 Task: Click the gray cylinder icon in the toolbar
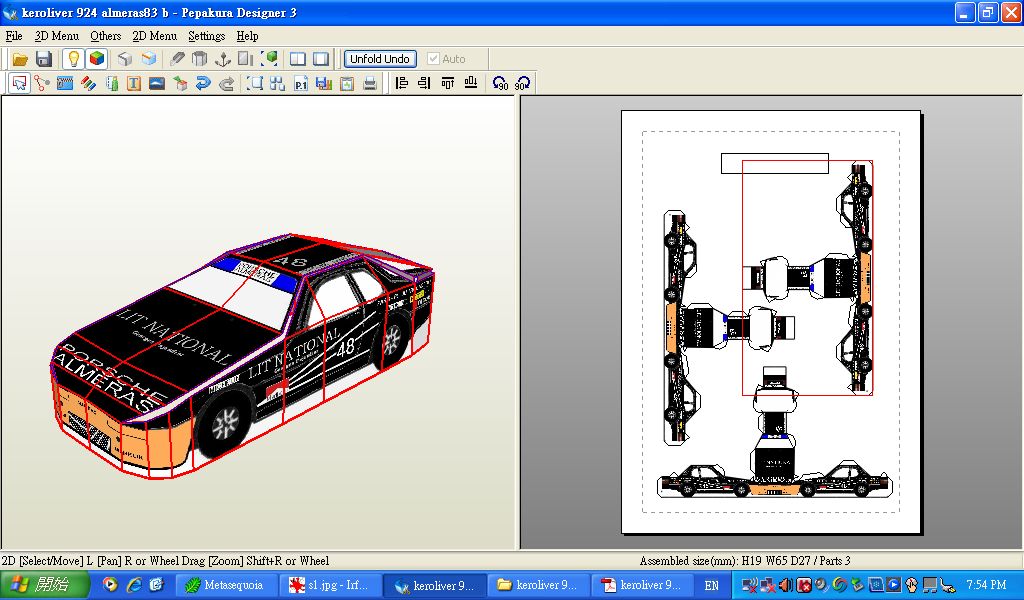[x=200, y=59]
